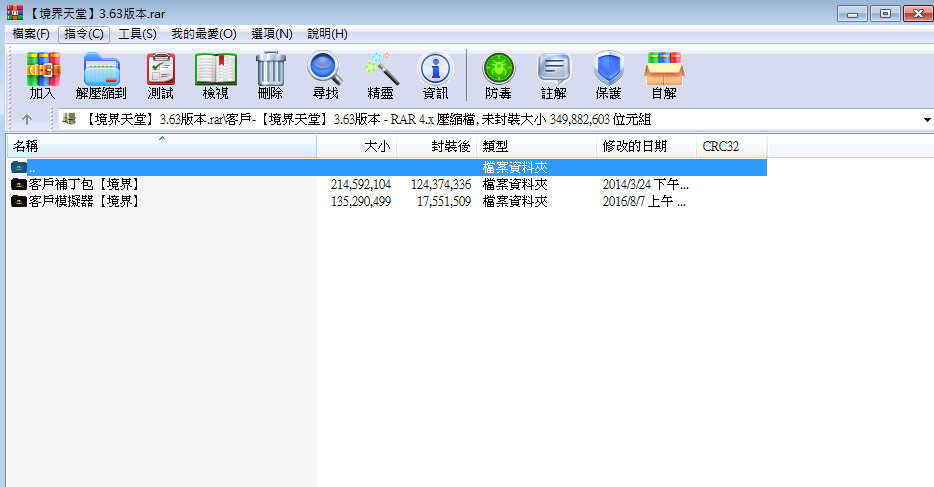Screen dimensions: 934x487
Task: Open the 指令(C) menu
Action: click(x=84, y=34)
